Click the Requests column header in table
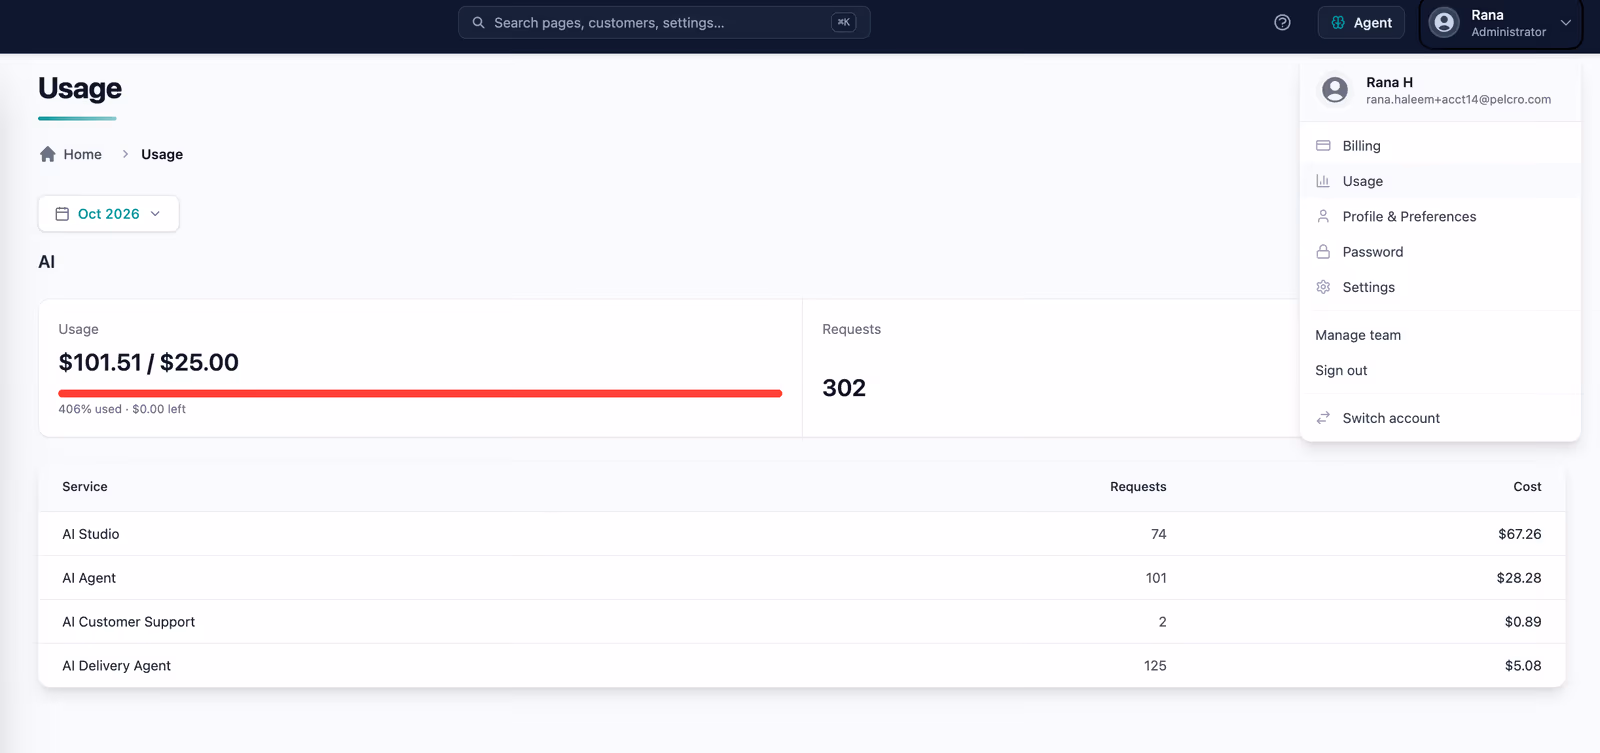The image size is (1600, 753). pyautogui.click(x=1138, y=487)
